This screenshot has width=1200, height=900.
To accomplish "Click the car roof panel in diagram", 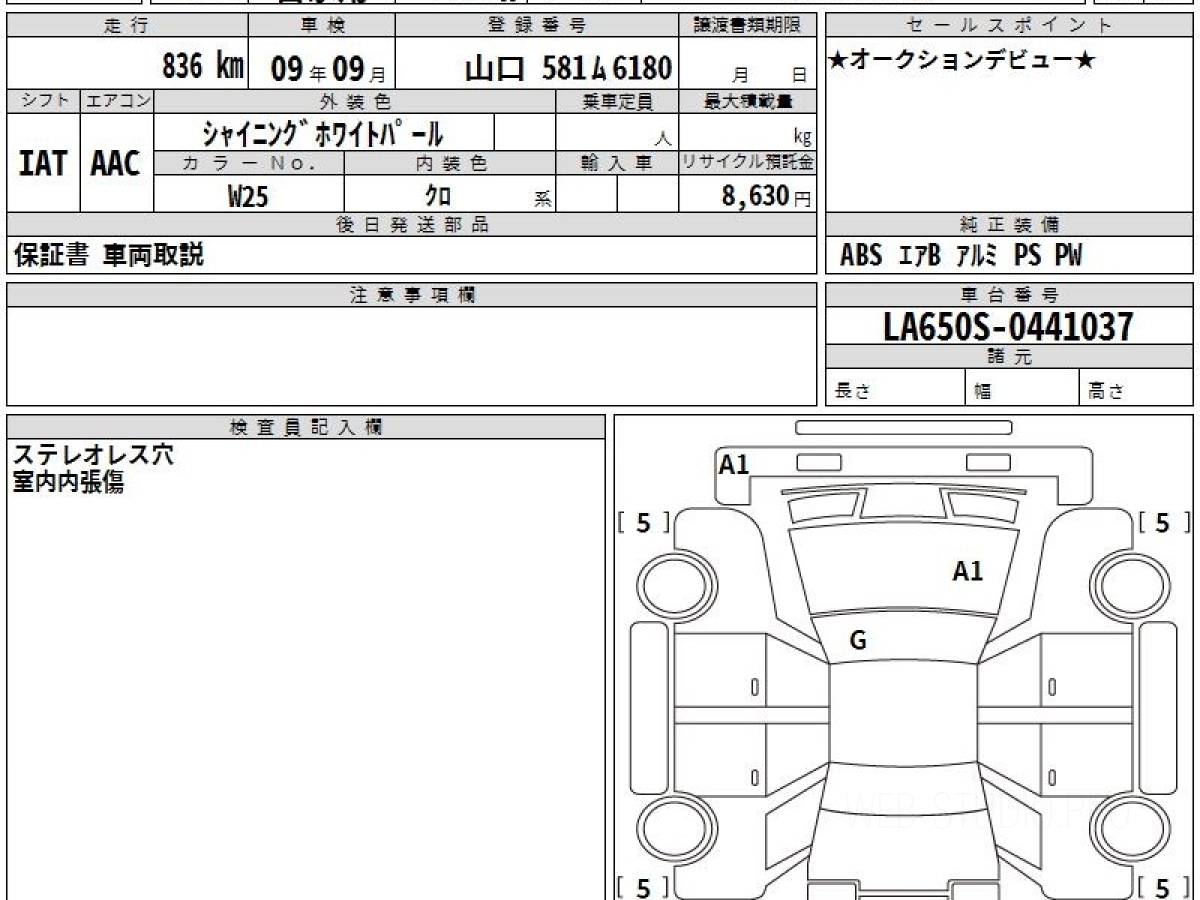I will pyautogui.click(x=902, y=714).
